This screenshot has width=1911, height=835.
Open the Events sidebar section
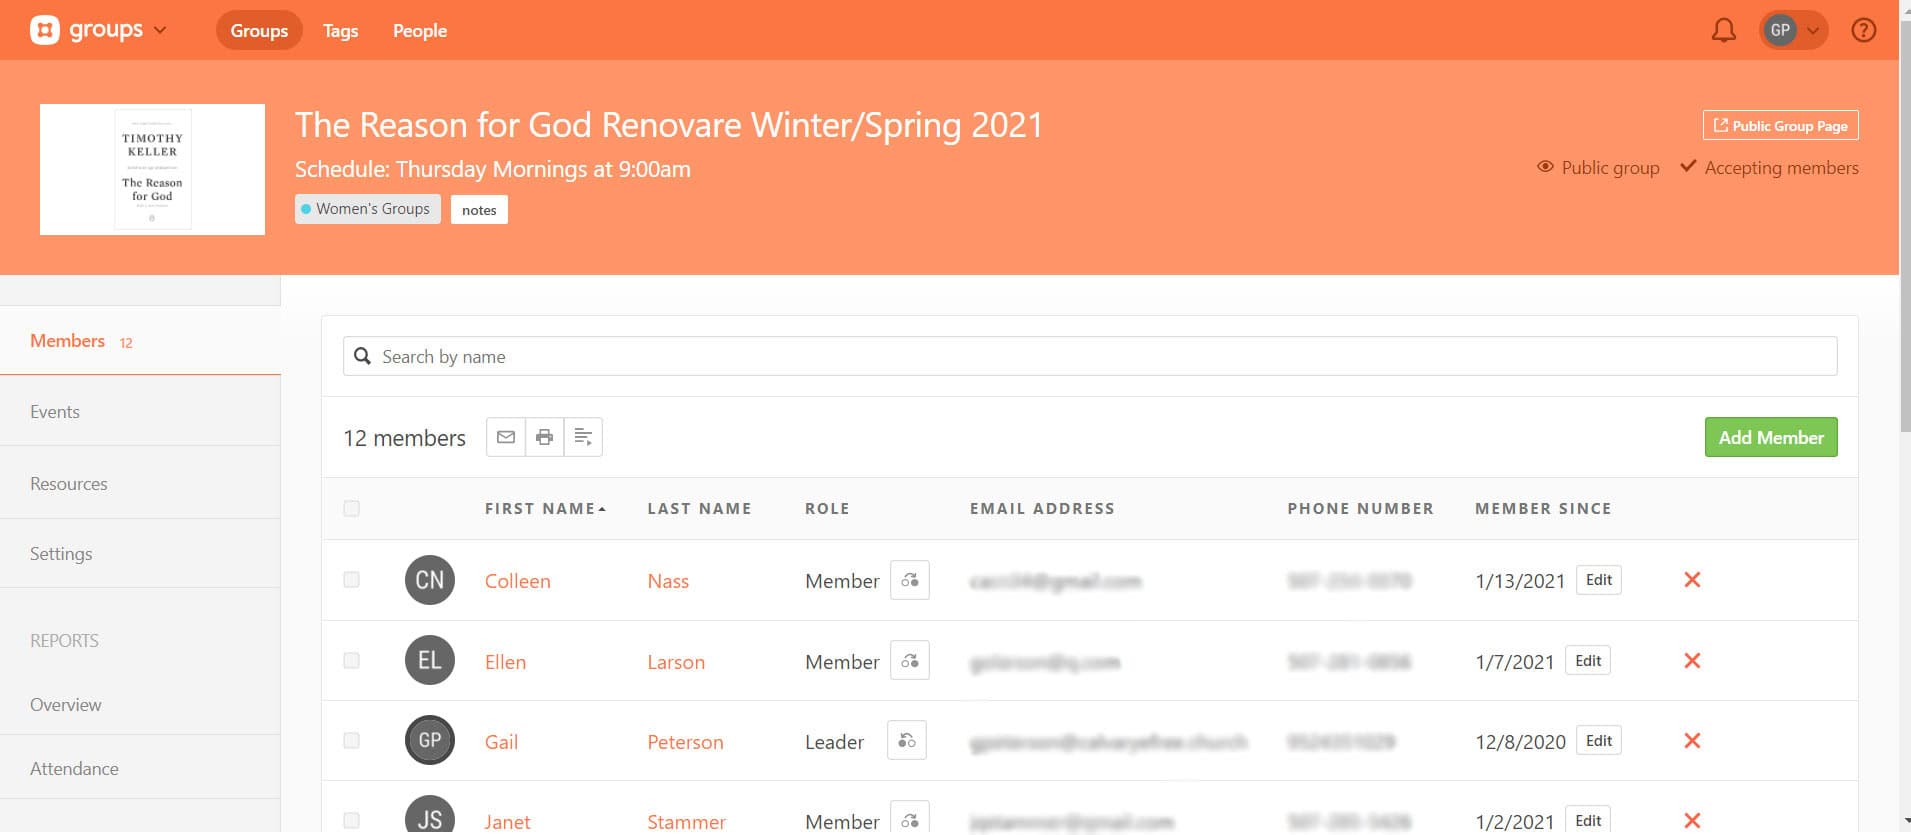pos(55,412)
